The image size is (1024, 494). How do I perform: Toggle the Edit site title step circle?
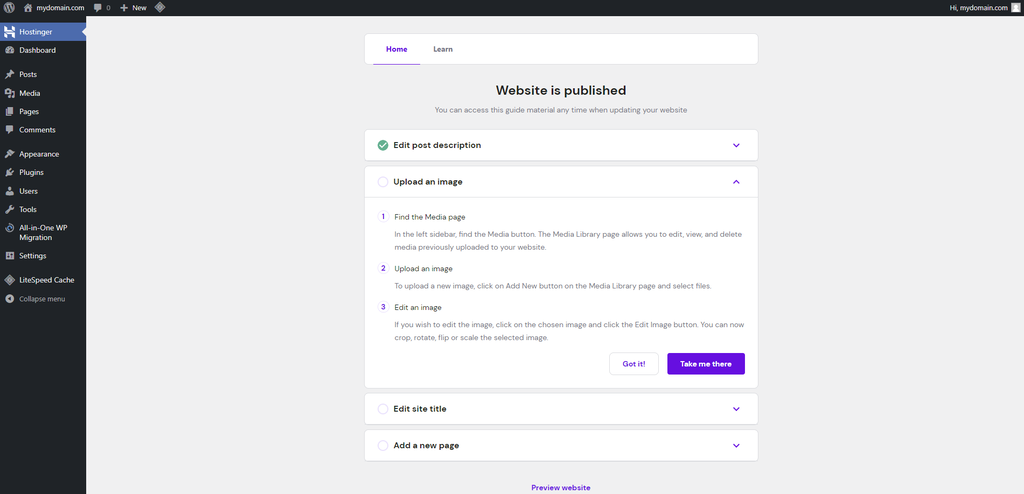[383, 409]
